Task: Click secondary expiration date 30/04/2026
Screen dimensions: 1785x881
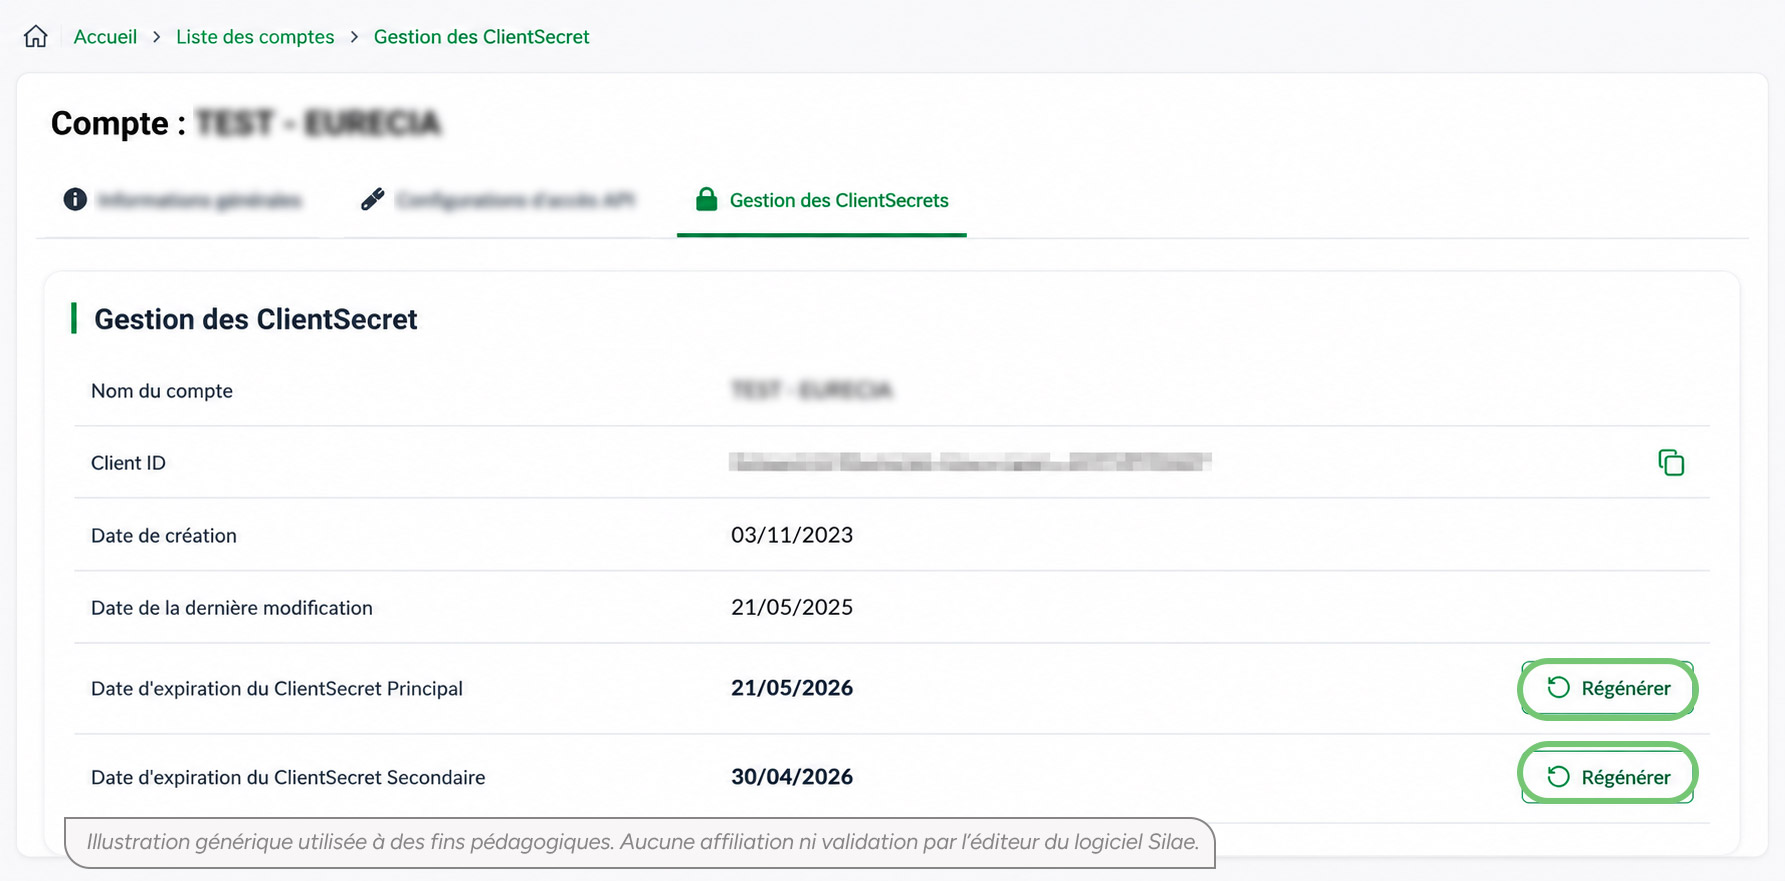Action: click(792, 777)
